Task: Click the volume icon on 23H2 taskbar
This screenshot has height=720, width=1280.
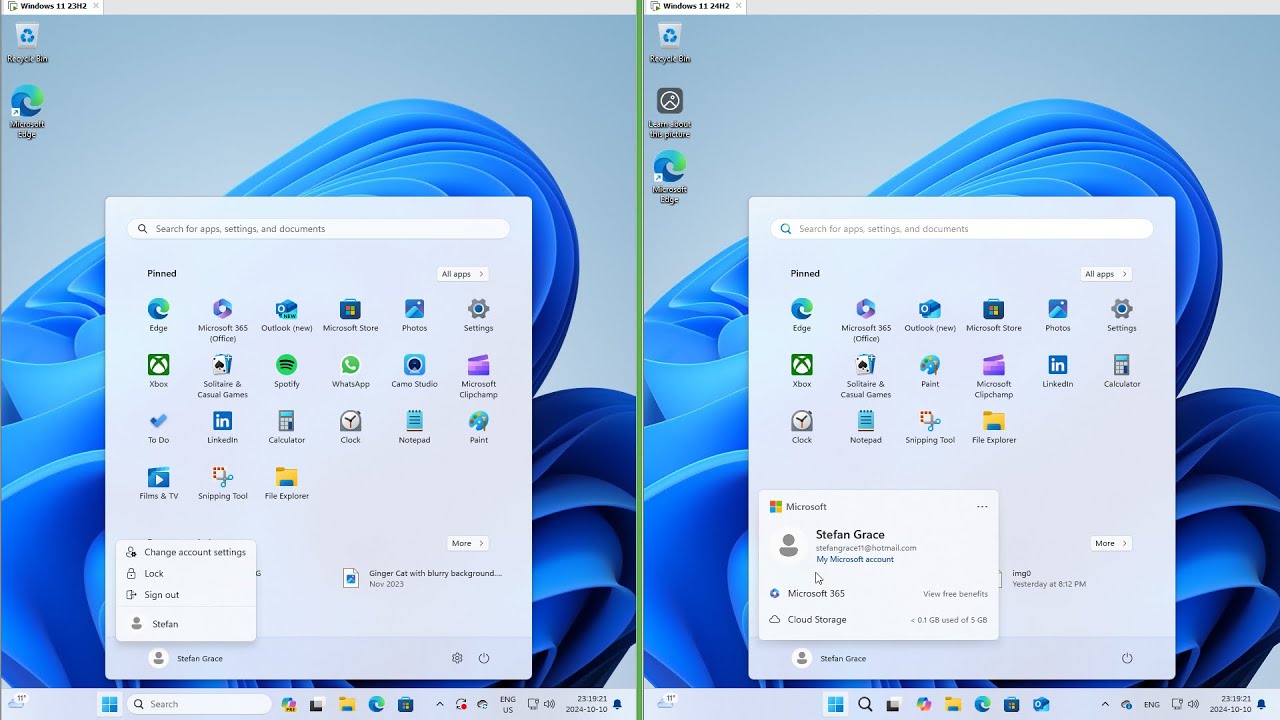Action: point(551,704)
